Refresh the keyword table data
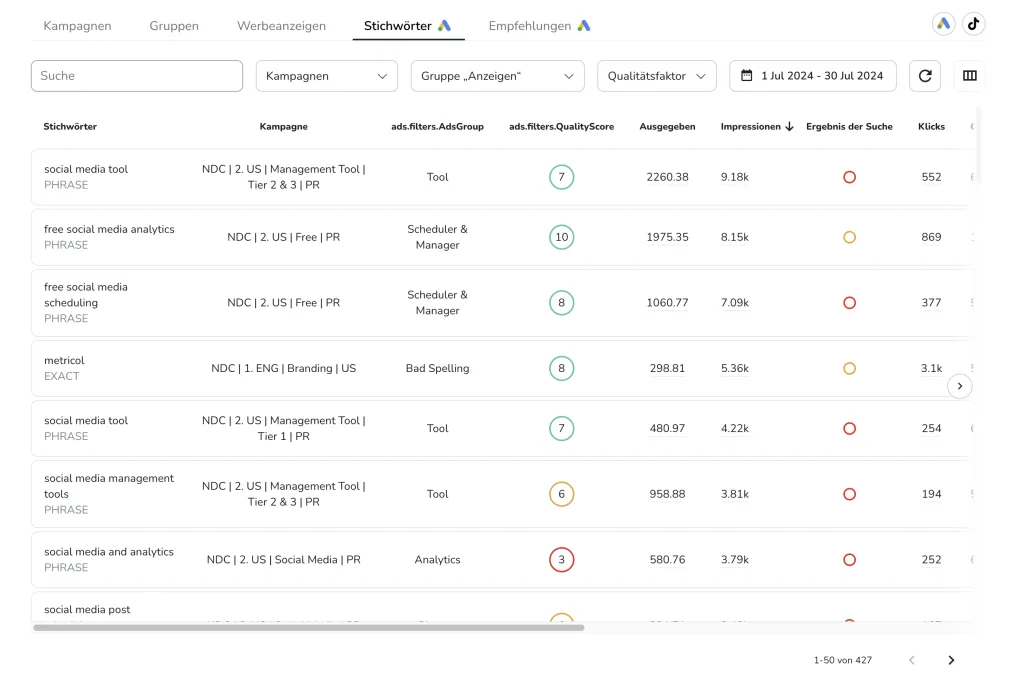This screenshot has height=691, width=1024. [x=924, y=76]
